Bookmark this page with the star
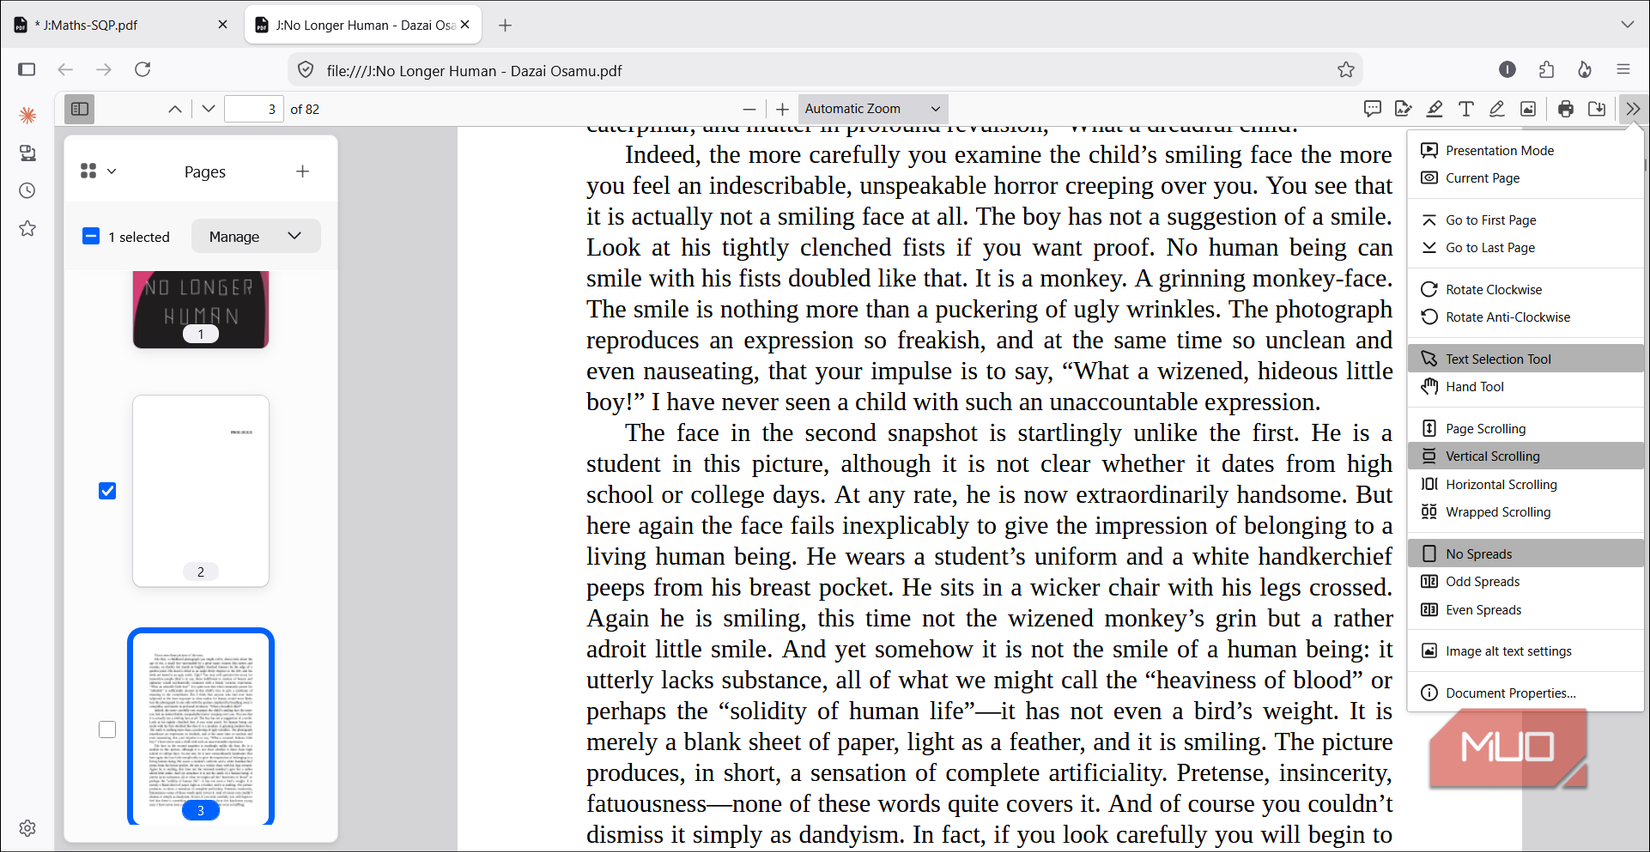 coord(1346,70)
